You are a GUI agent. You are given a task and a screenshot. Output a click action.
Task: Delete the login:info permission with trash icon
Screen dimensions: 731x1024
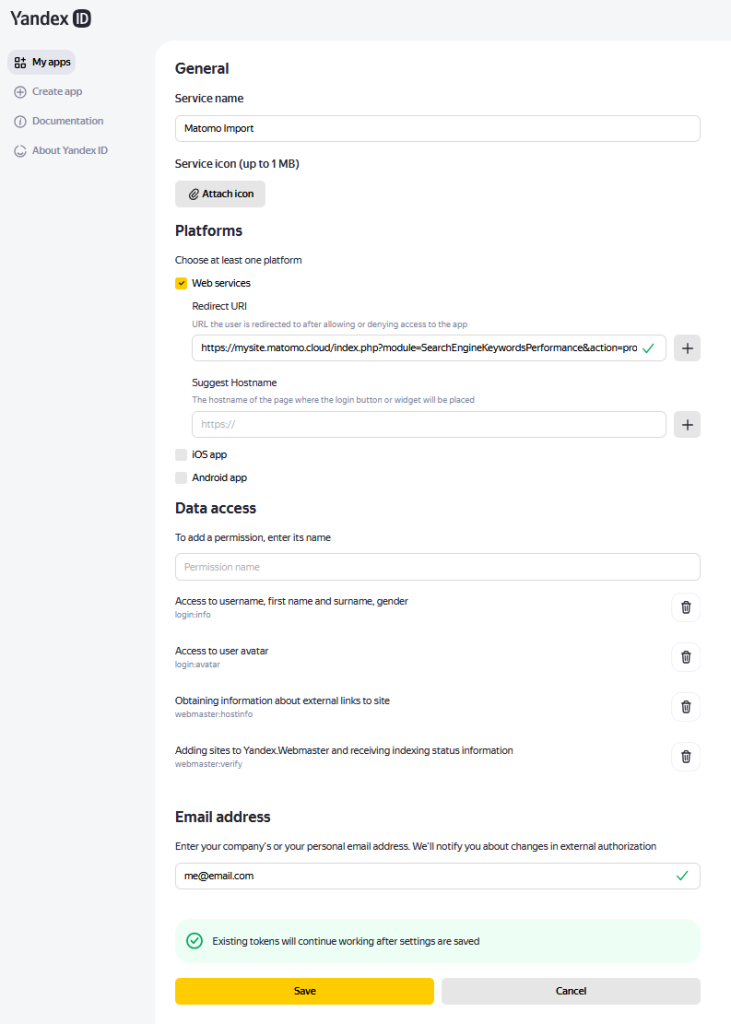pyautogui.click(x=686, y=607)
